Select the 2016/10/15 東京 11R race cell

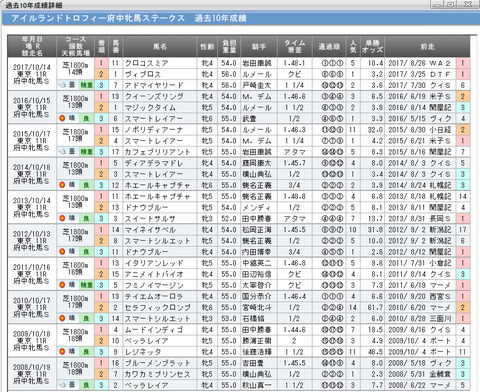32,107
